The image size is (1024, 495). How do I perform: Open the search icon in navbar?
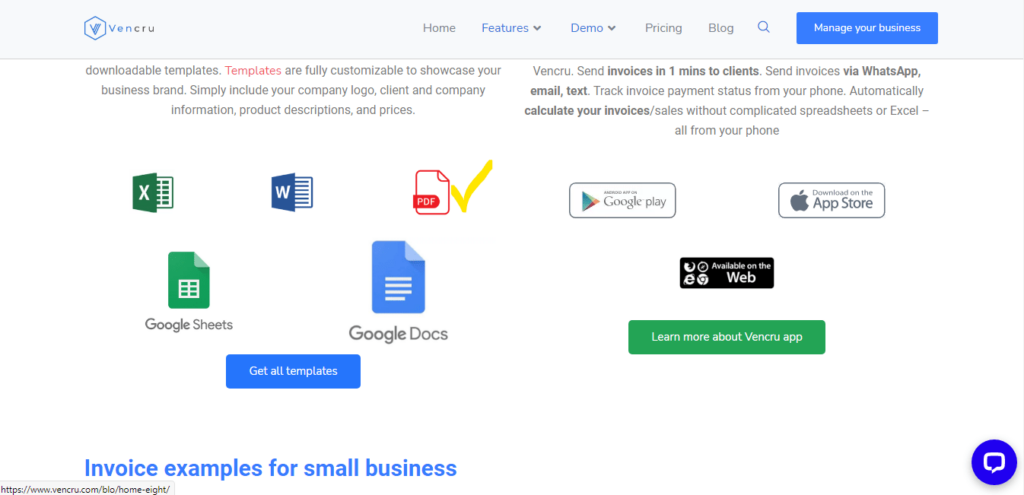(763, 27)
